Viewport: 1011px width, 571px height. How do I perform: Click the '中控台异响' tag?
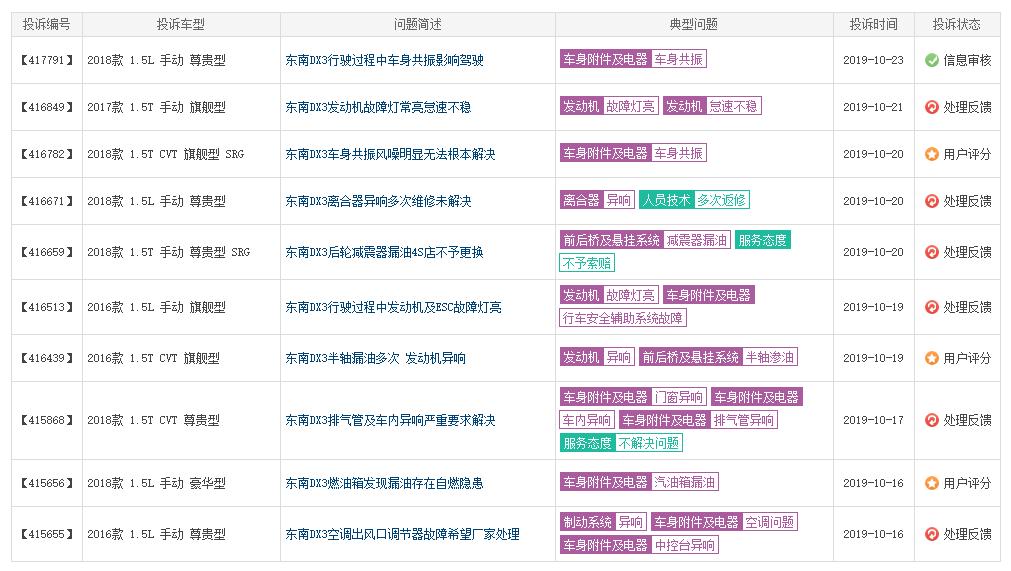click(x=685, y=545)
